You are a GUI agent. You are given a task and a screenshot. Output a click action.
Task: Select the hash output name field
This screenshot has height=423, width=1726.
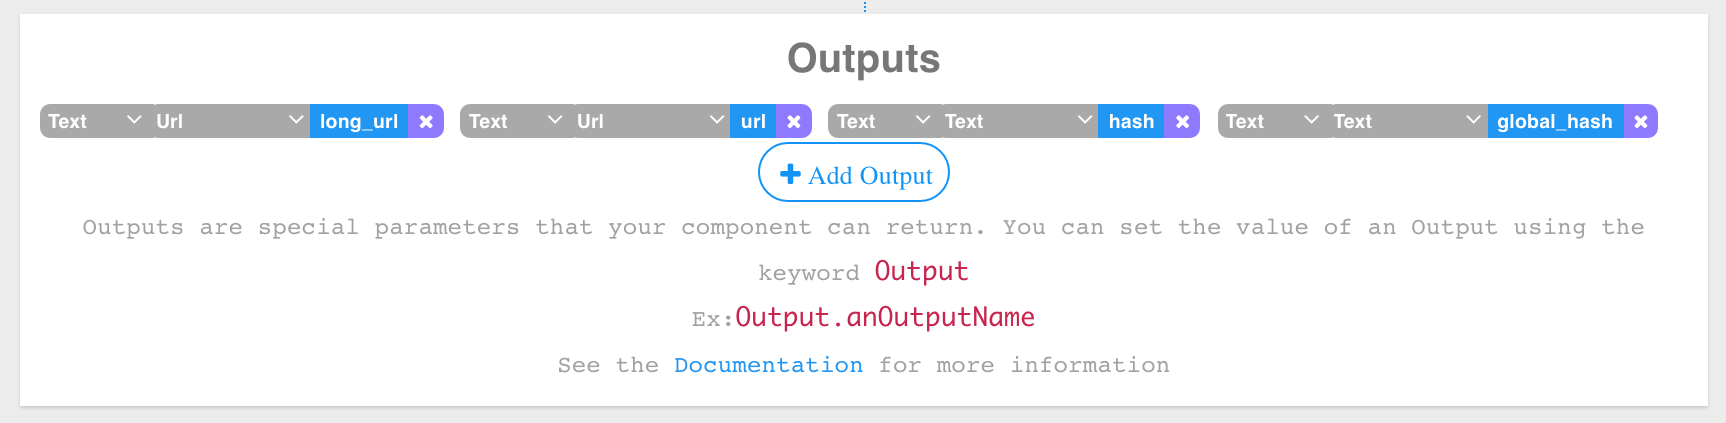[1131, 121]
